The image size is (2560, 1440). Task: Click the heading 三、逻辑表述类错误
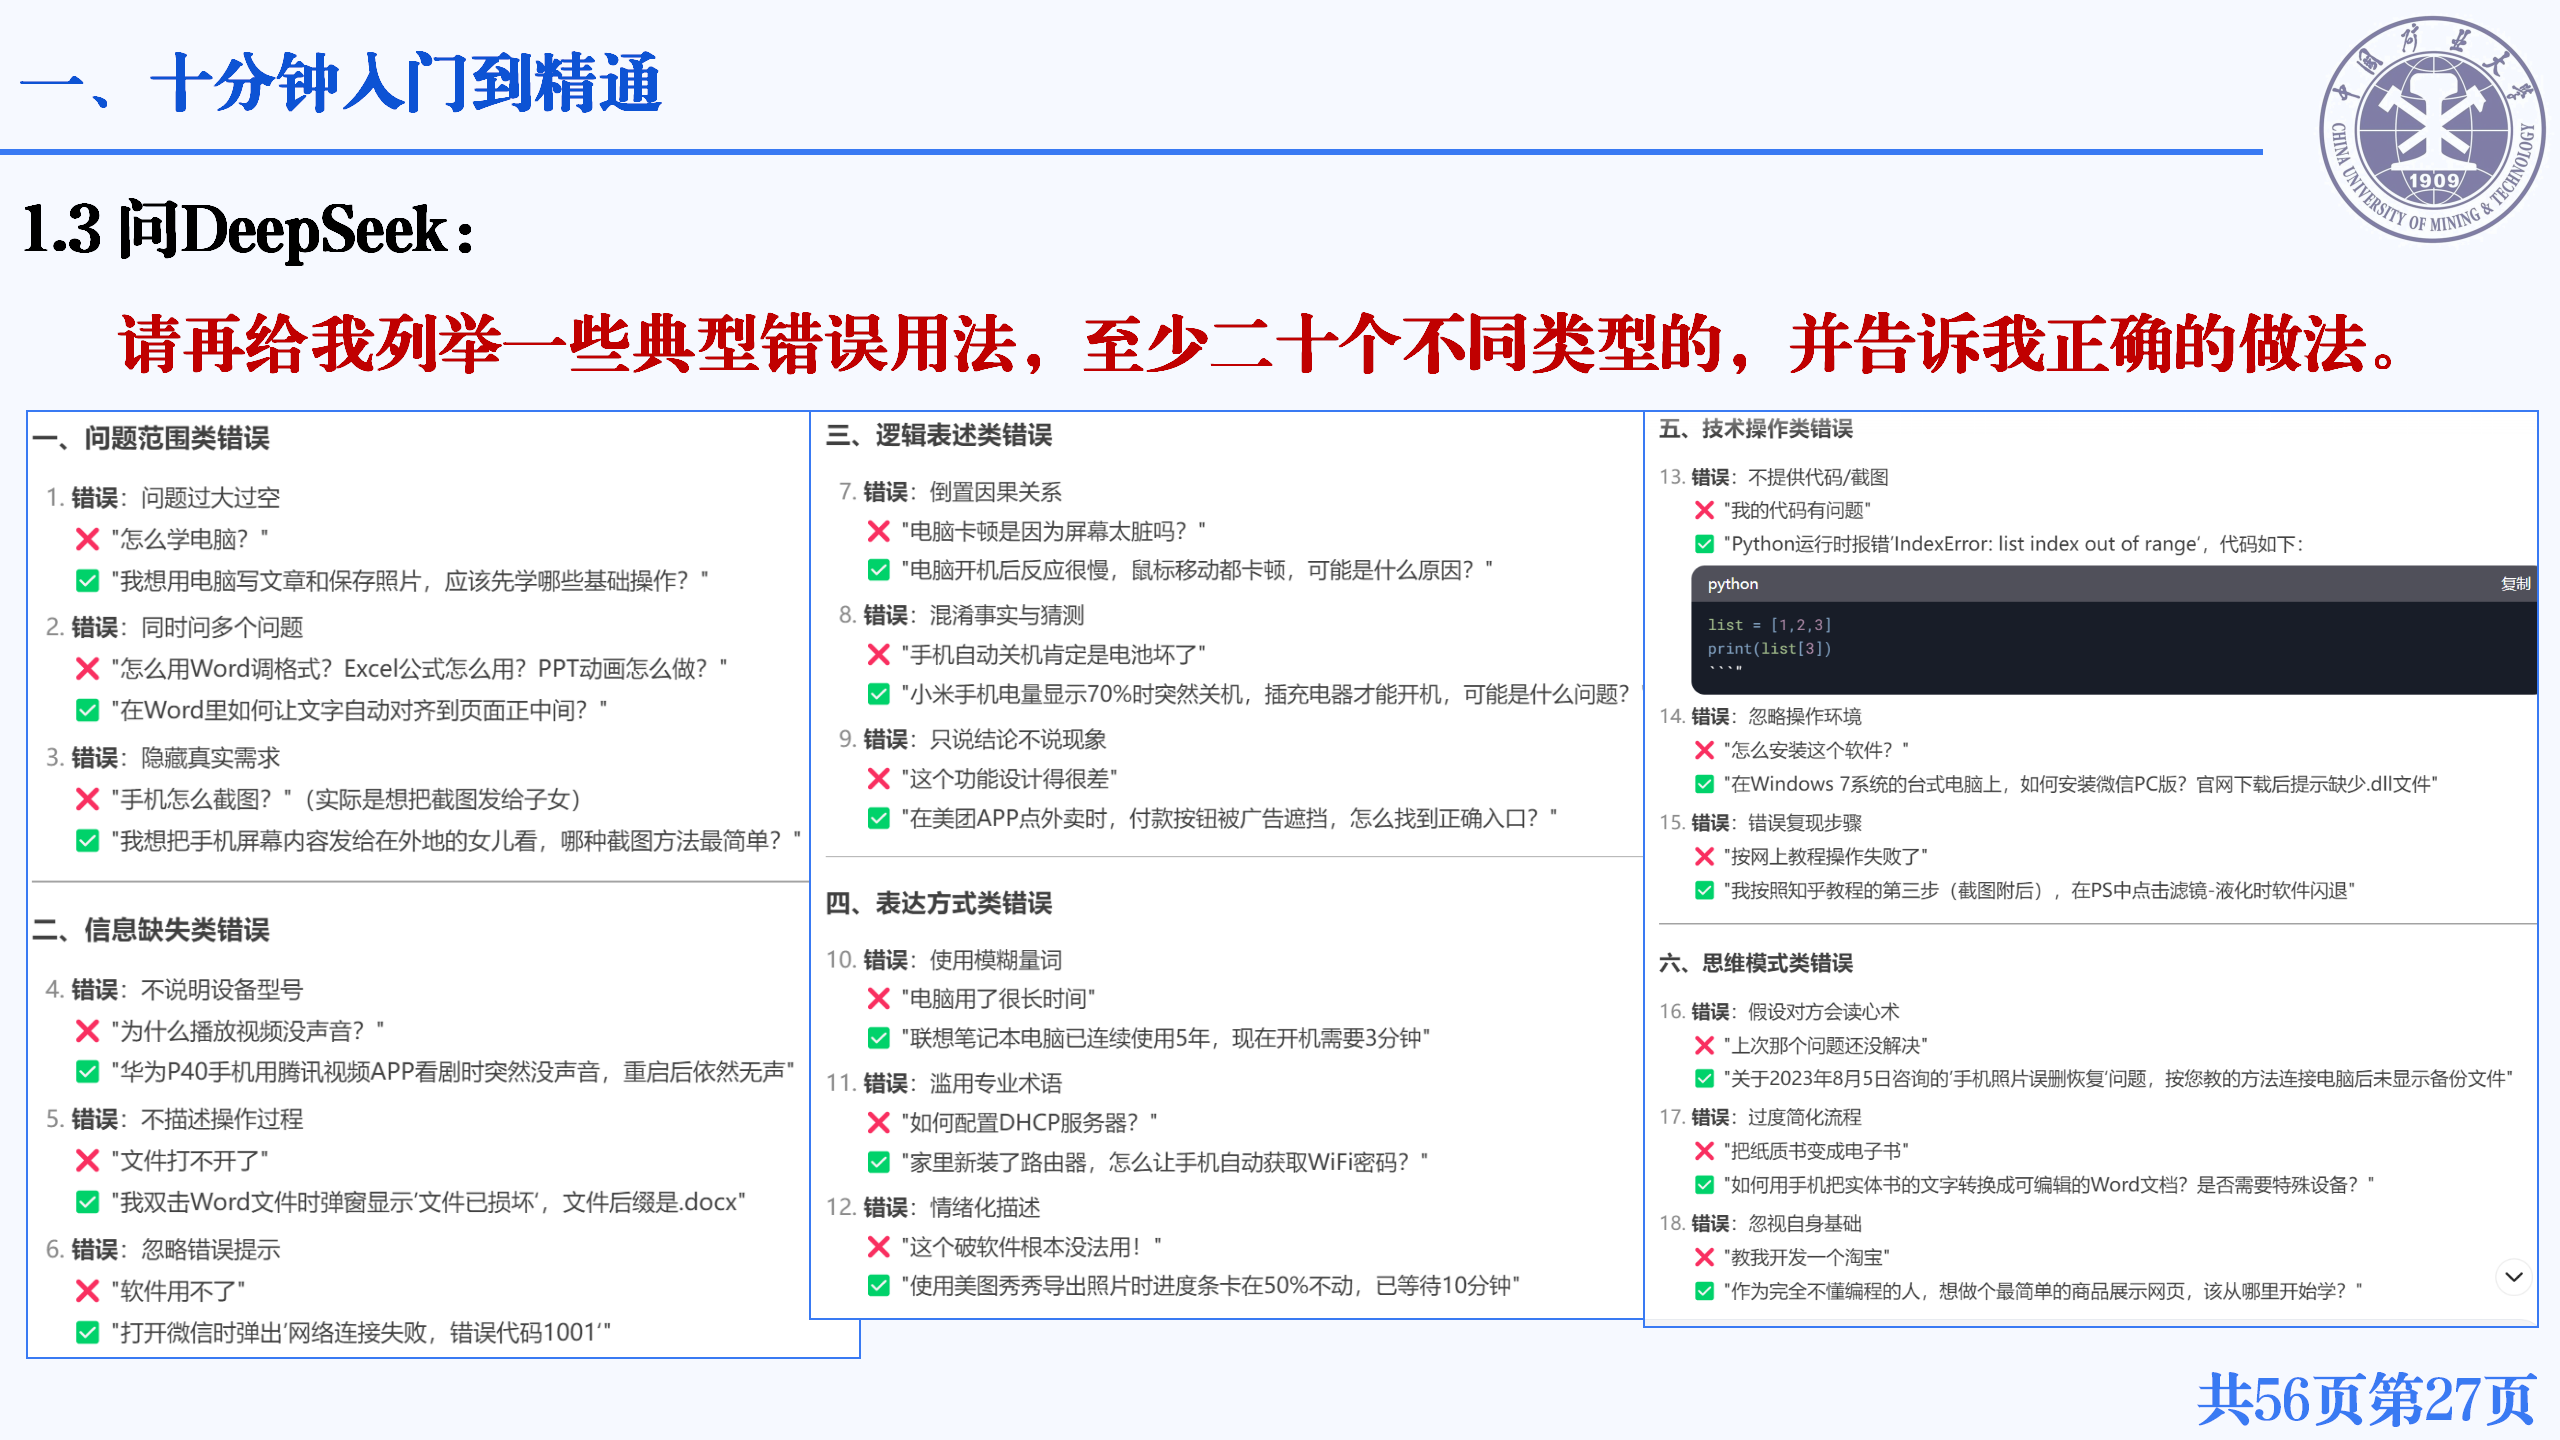click(x=939, y=435)
